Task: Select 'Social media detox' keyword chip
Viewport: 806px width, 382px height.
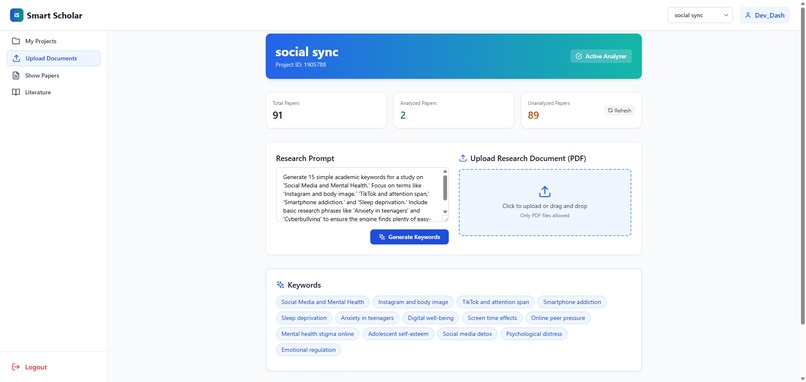Action: (467, 334)
